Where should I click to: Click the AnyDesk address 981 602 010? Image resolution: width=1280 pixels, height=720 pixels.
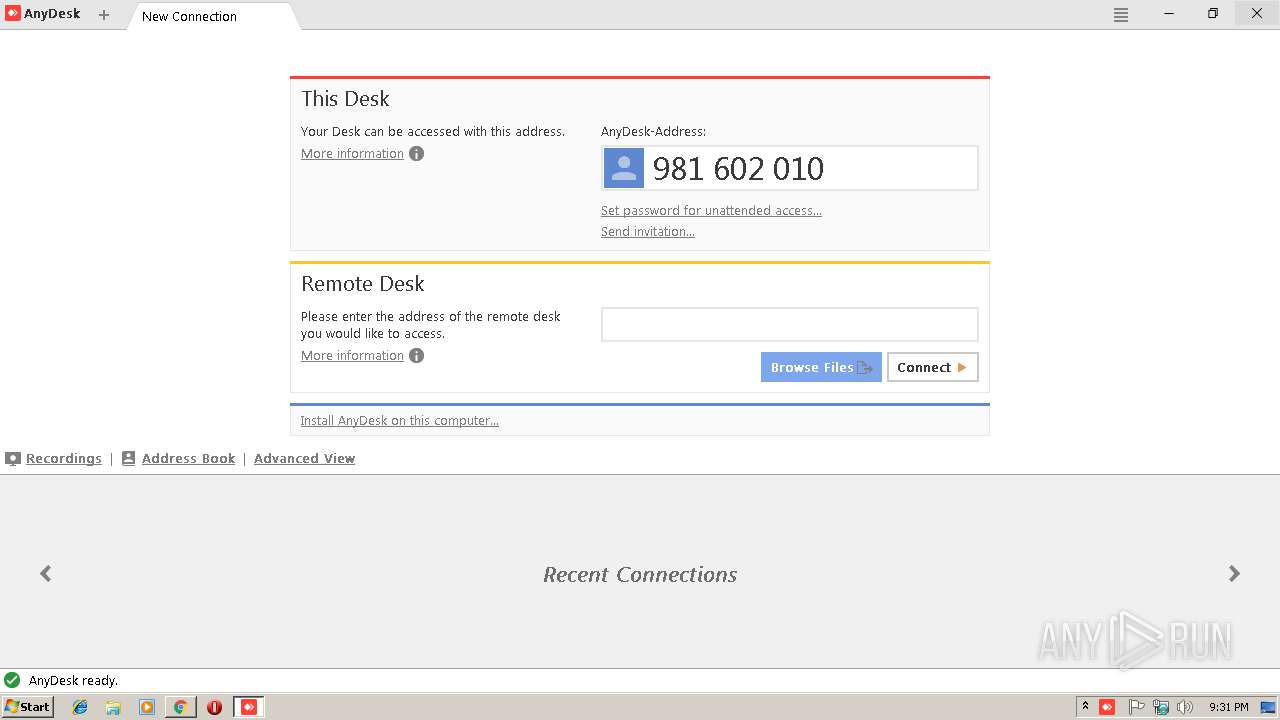[738, 169]
